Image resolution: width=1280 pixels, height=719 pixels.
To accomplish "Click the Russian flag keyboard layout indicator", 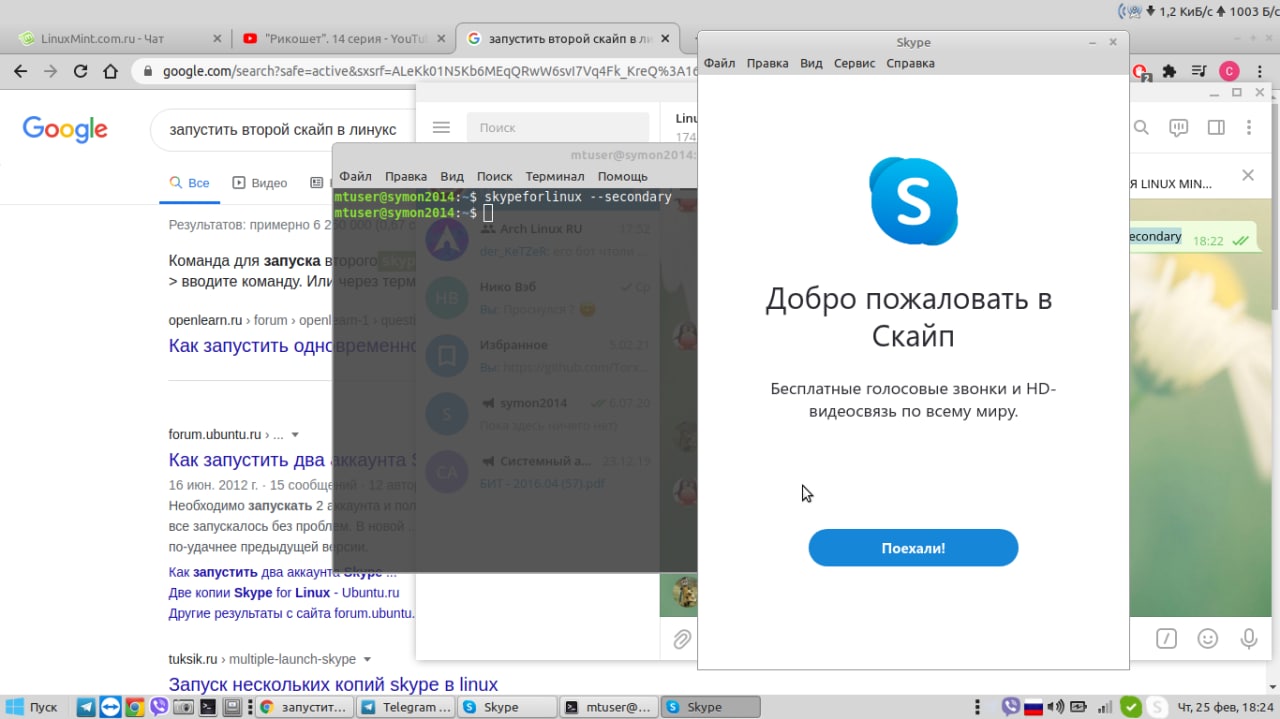I will point(1033,707).
